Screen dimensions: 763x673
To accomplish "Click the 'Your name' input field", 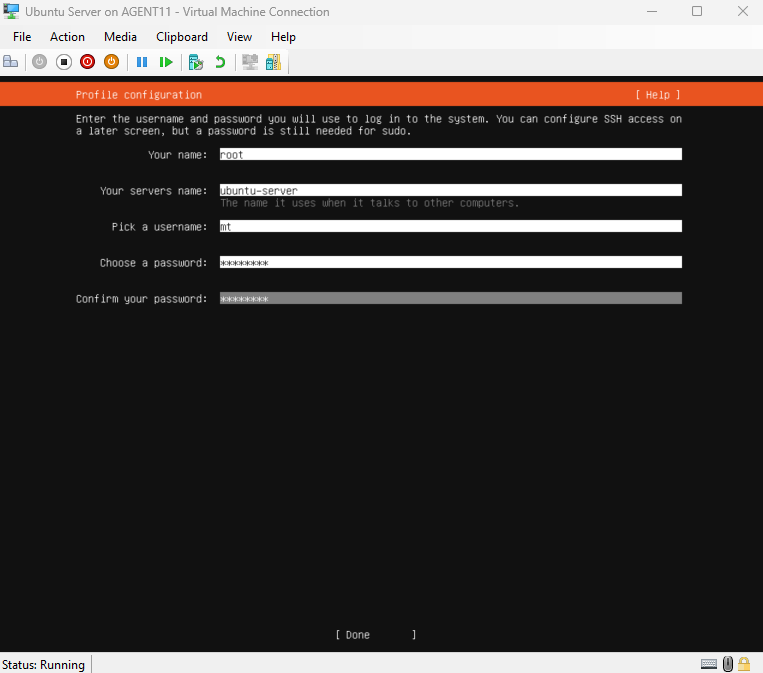I will tap(450, 155).
